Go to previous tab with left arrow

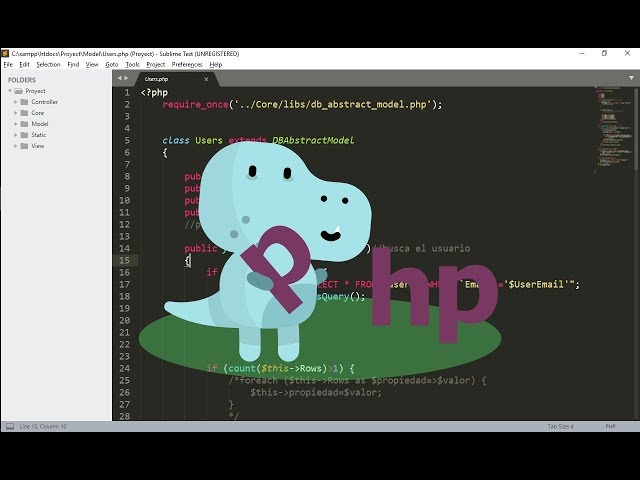point(120,78)
